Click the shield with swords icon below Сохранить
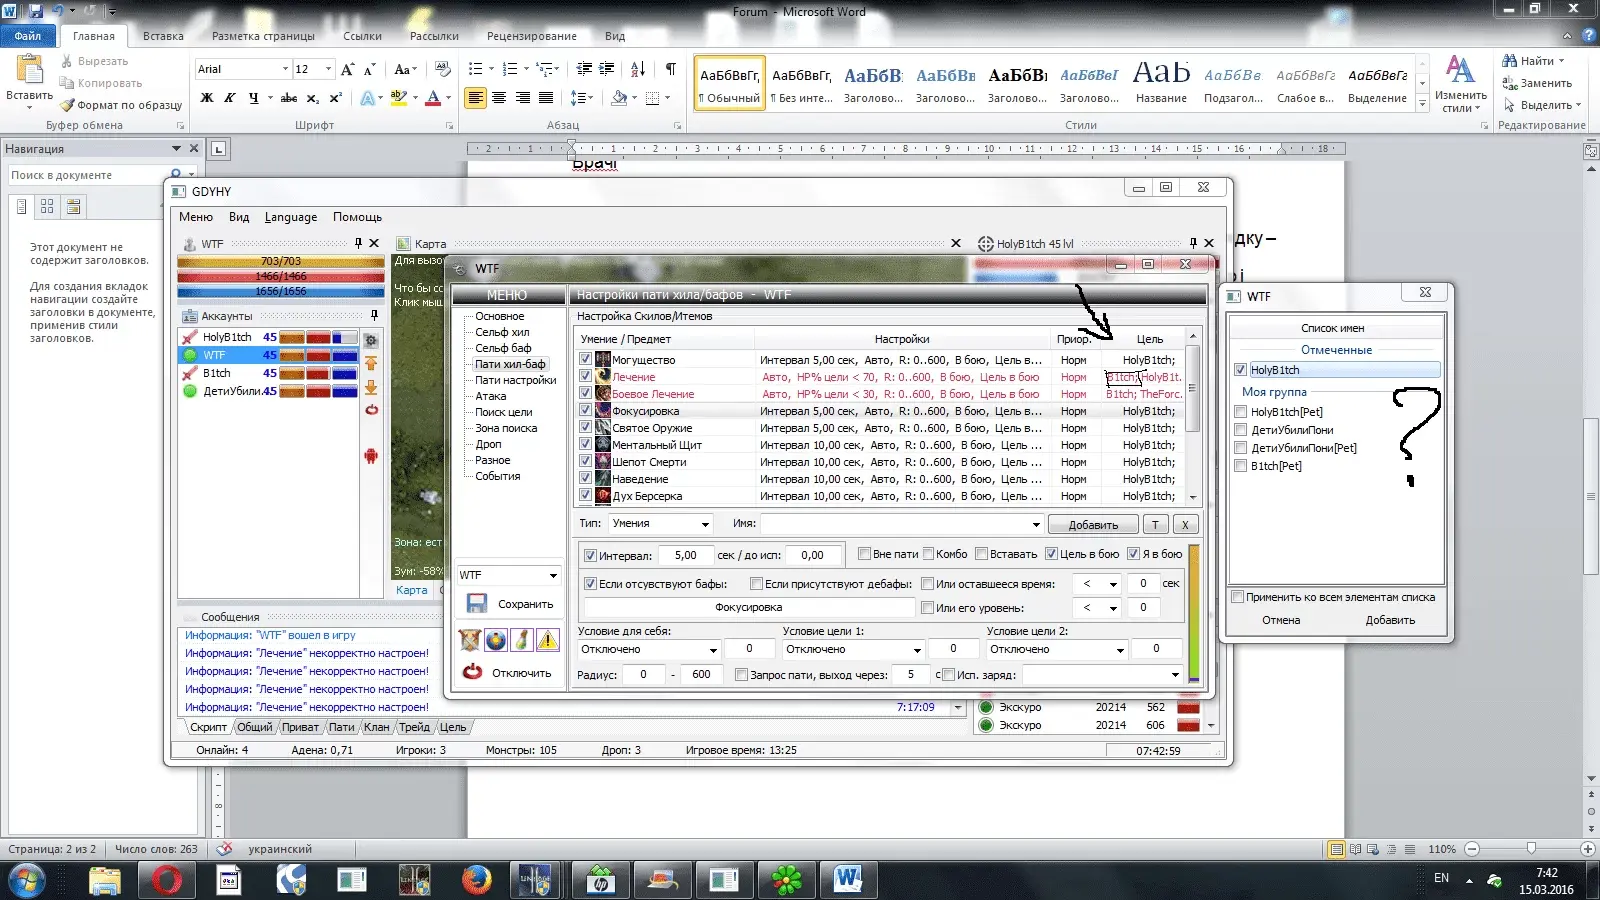 point(469,640)
